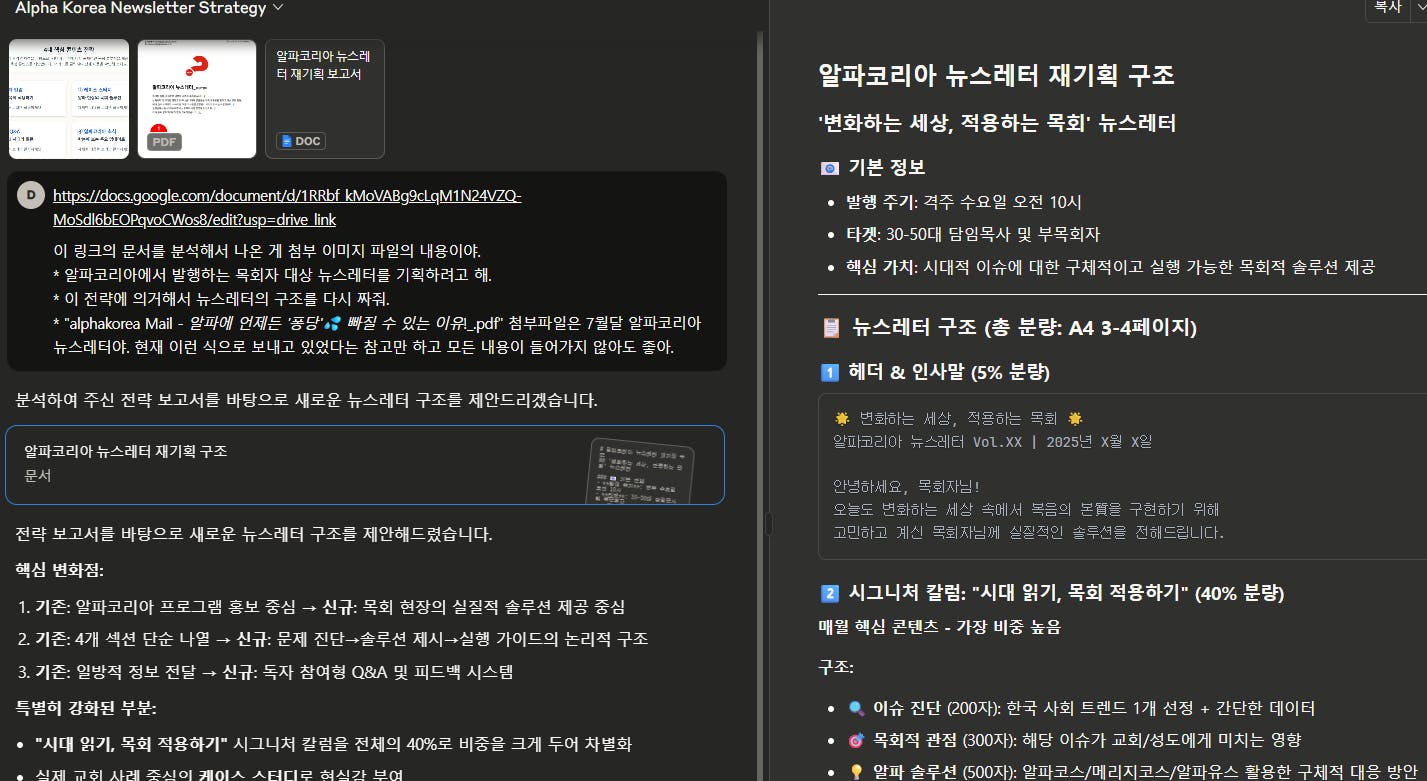Click the 시그니처 칼럼 (40% 분량) heading

coord(1066,593)
